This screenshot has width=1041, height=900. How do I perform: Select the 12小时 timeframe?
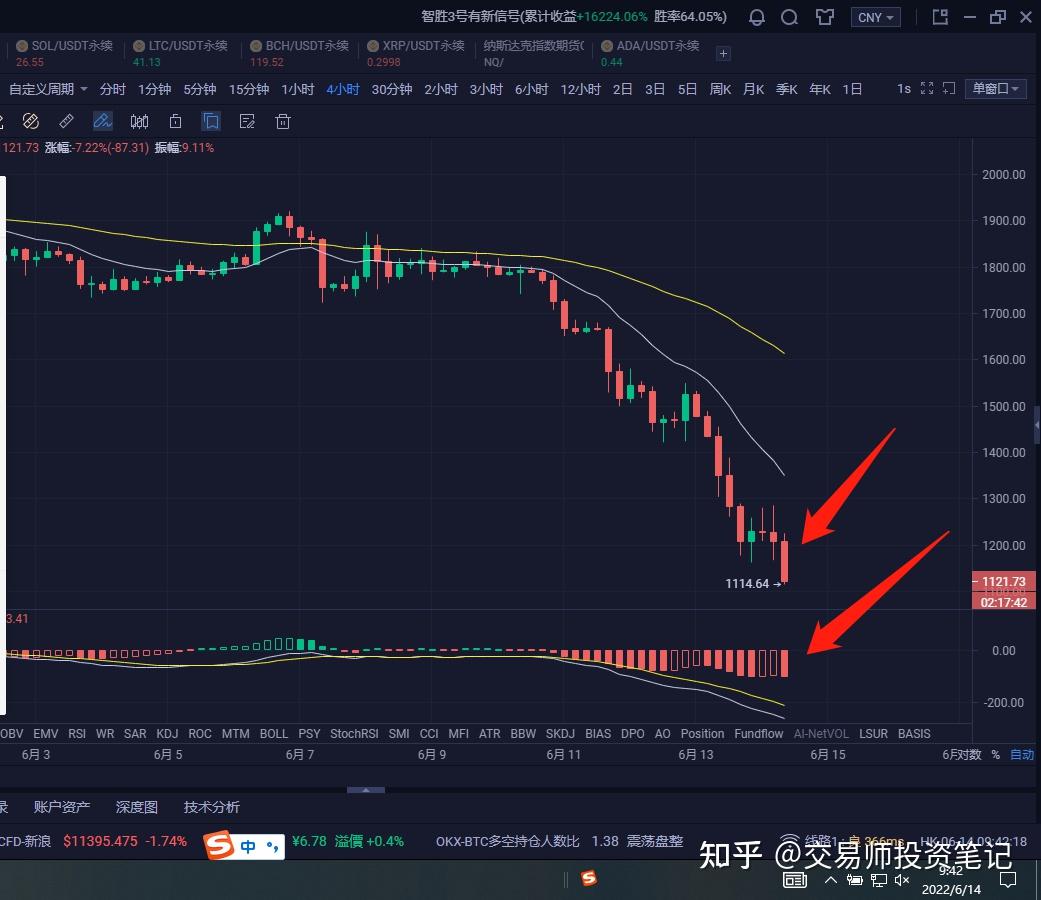(580, 89)
